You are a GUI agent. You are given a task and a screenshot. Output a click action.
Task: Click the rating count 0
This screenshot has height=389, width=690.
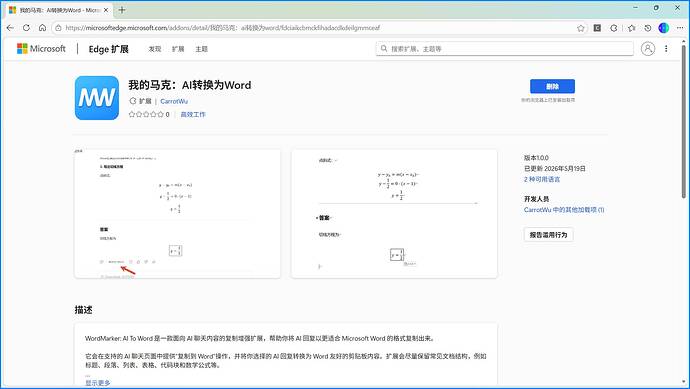tap(167, 114)
